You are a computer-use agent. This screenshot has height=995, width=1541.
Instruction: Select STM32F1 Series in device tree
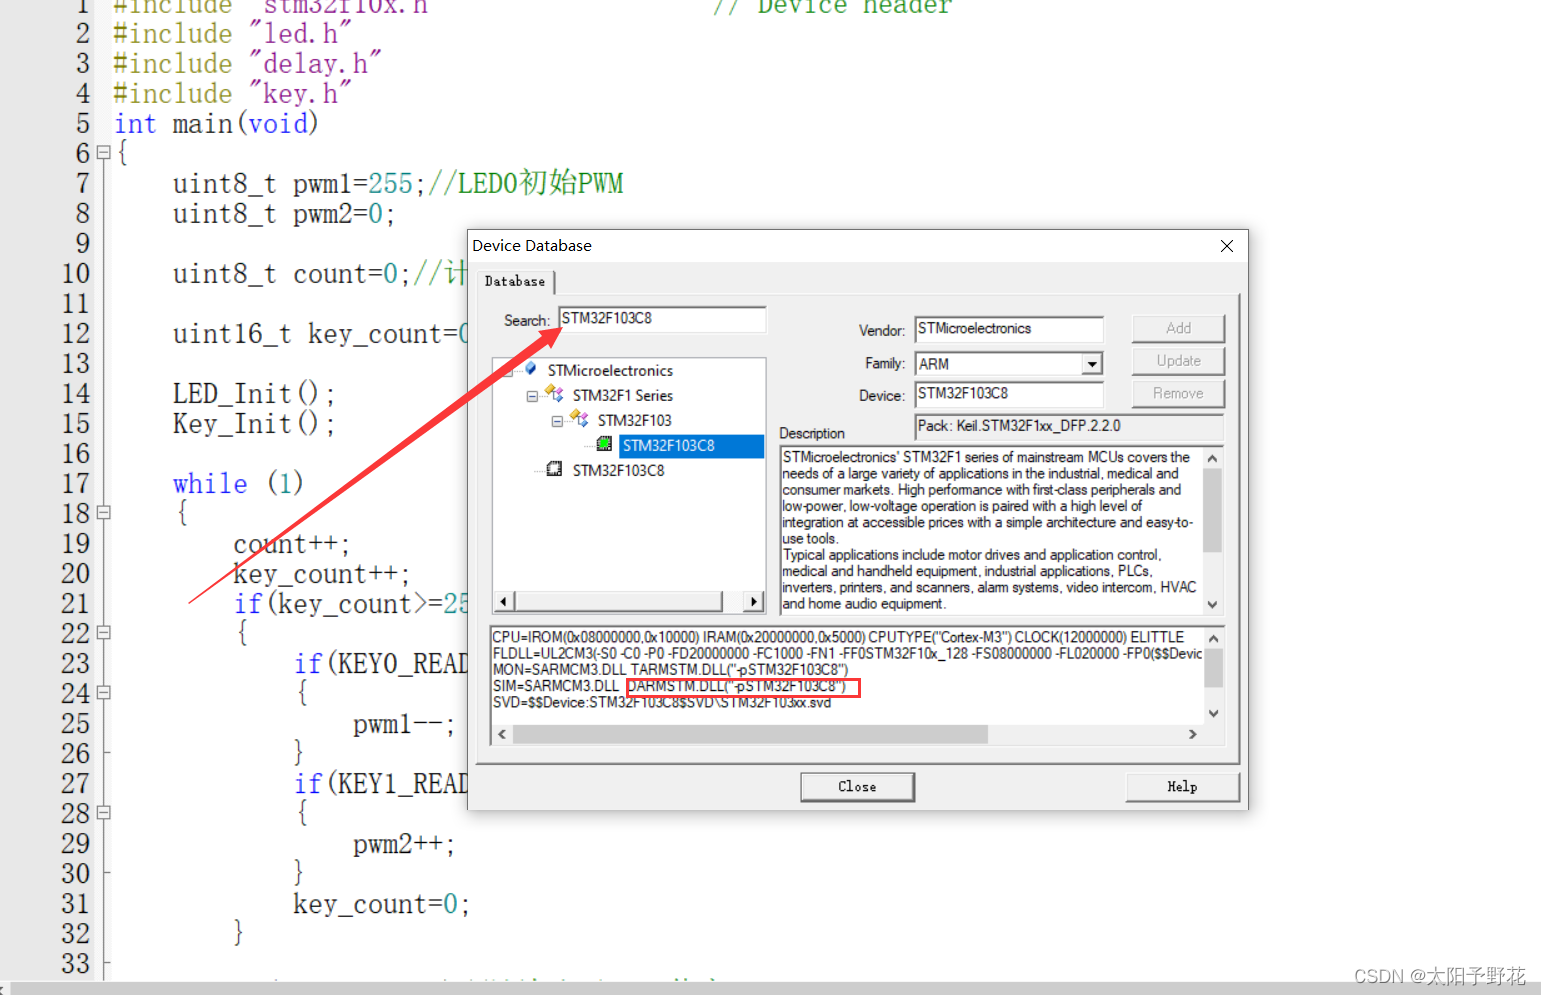coord(622,395)
